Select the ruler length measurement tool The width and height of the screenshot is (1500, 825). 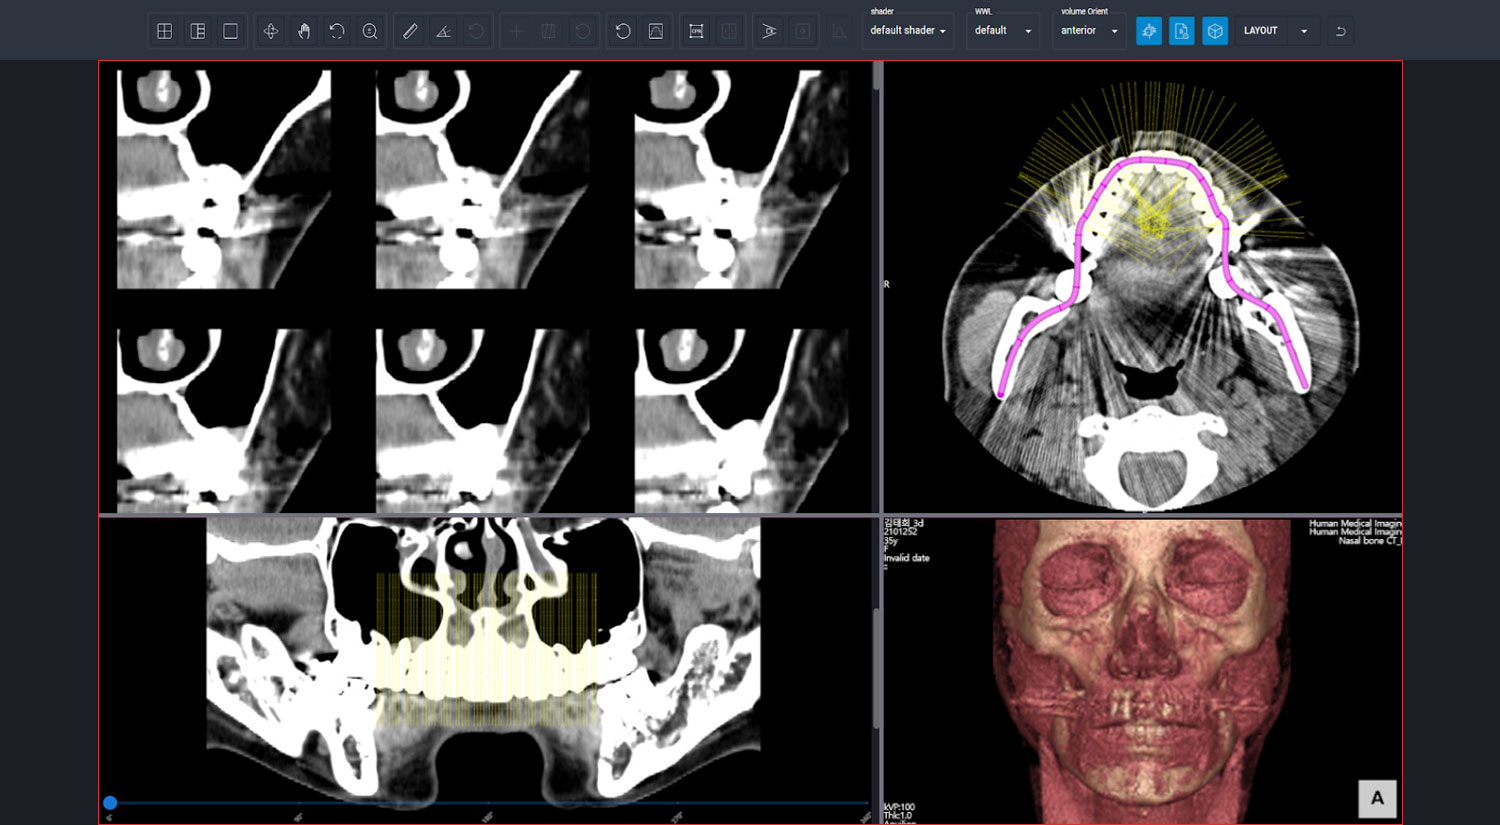410,31
